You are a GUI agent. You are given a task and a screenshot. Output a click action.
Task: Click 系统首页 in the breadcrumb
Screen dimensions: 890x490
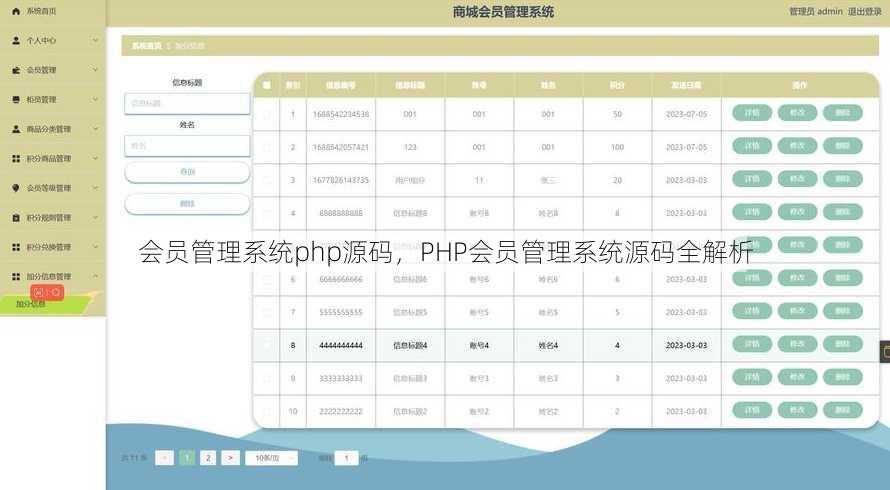pyautogui.click(x=146, y=45)
